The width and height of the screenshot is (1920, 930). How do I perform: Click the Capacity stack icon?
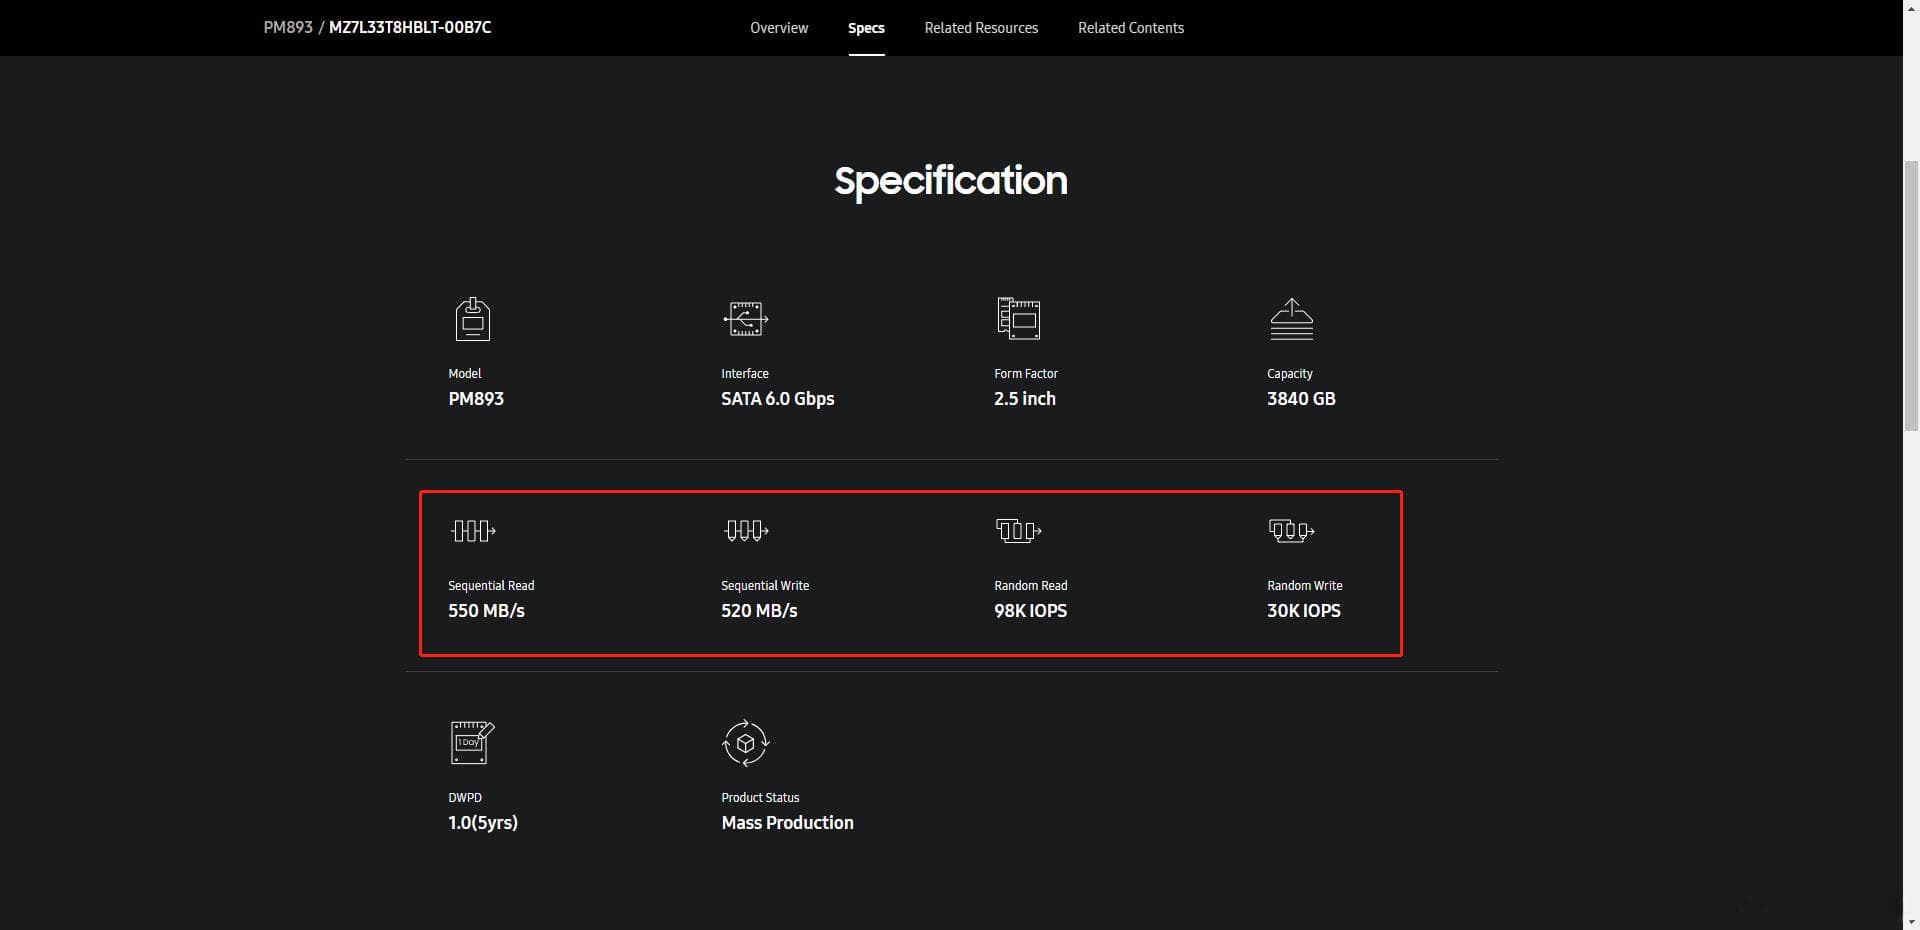[1292, 319]
